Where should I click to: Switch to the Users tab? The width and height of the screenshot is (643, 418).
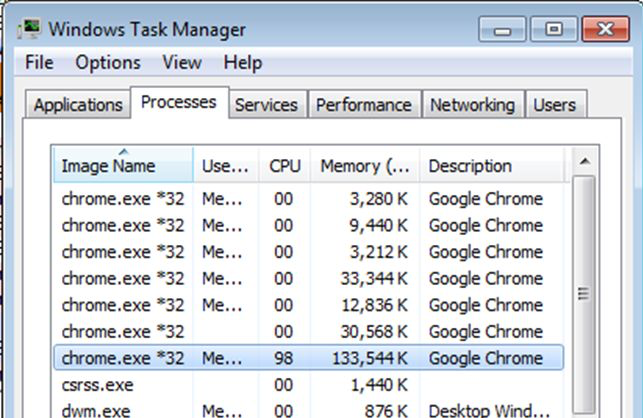(554, 105)
